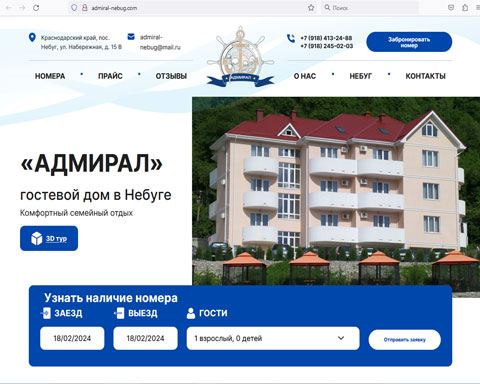Viewport: 480px width, 384px height.
Task: Click the person icon beside ГОСТИ
Action: [x=191, y=313]
